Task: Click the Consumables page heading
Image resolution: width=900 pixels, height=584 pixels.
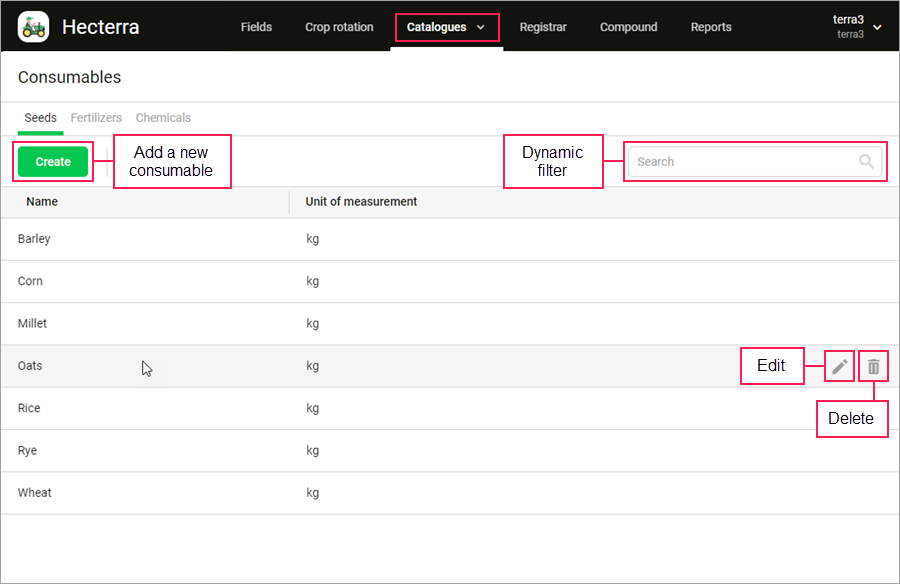Action: click(69, 77)
